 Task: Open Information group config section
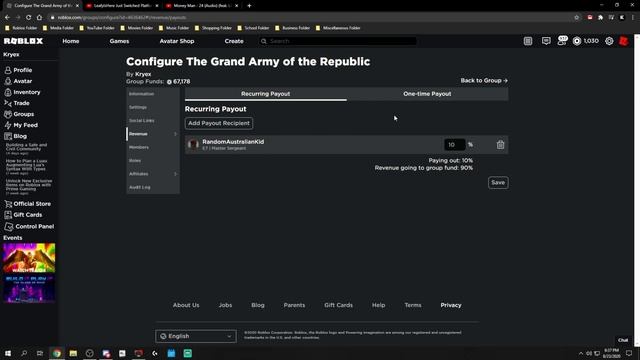[x=142, y=94]
